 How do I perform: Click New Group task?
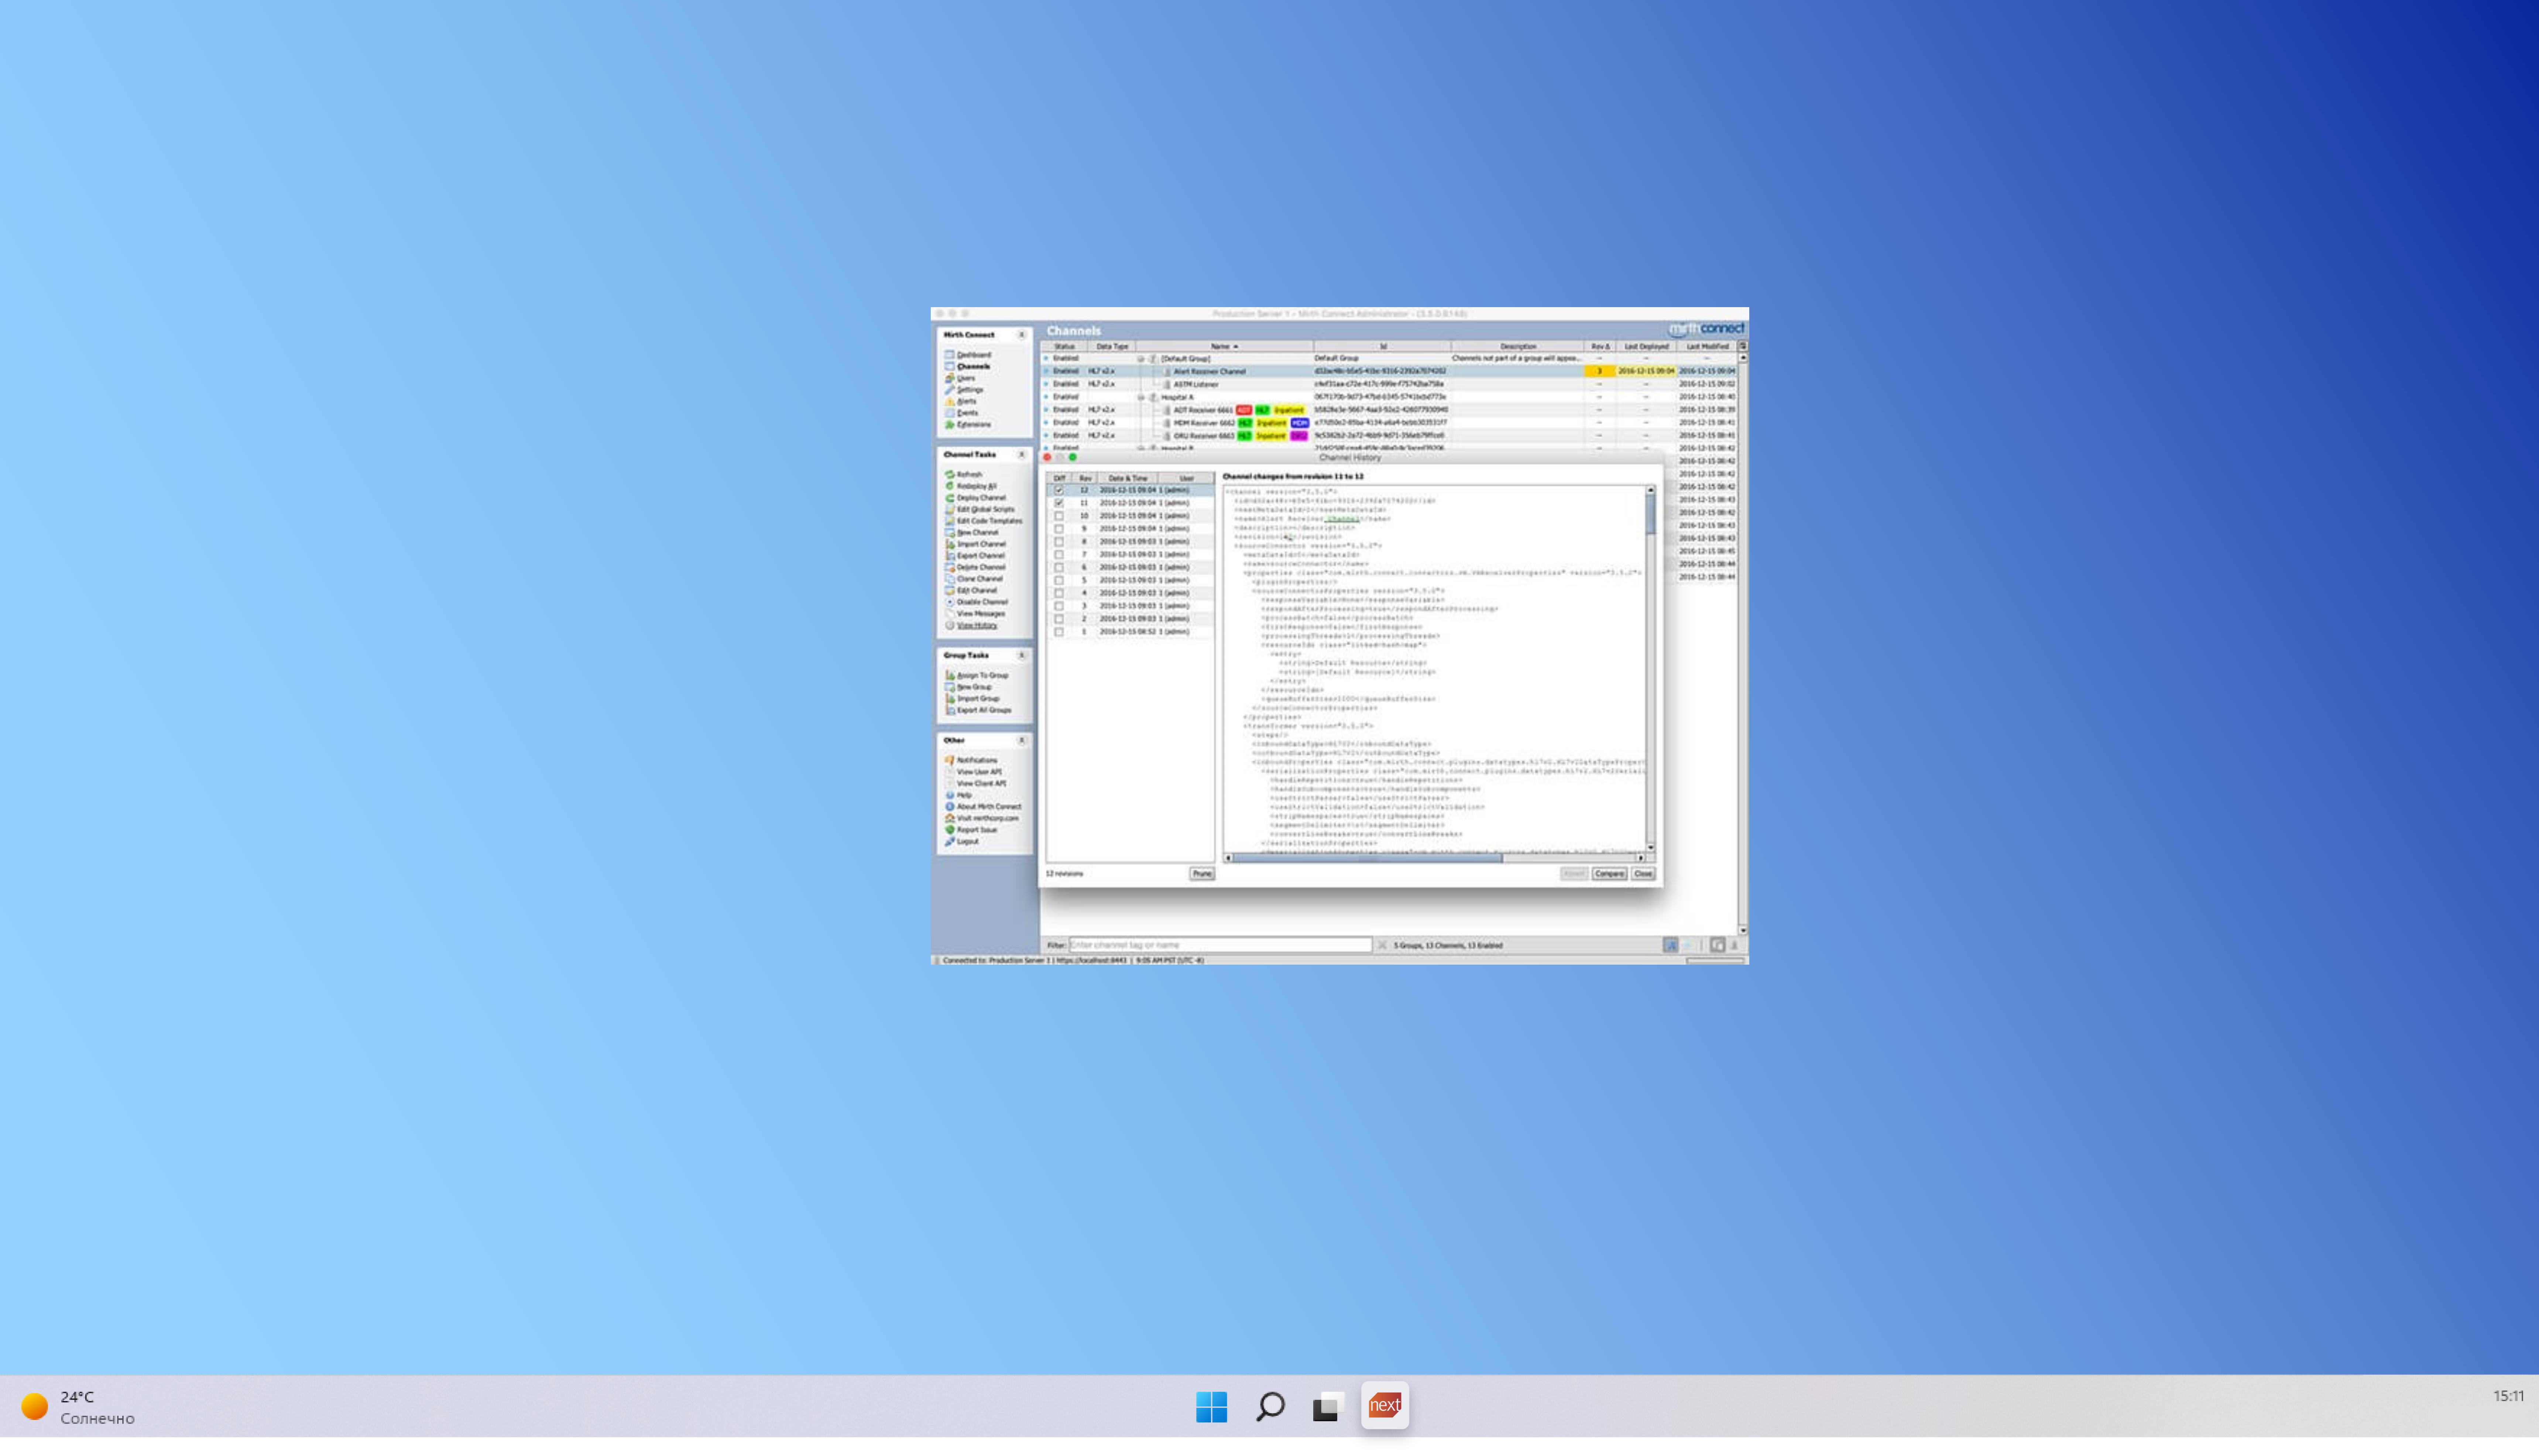[x=968, y=687]
